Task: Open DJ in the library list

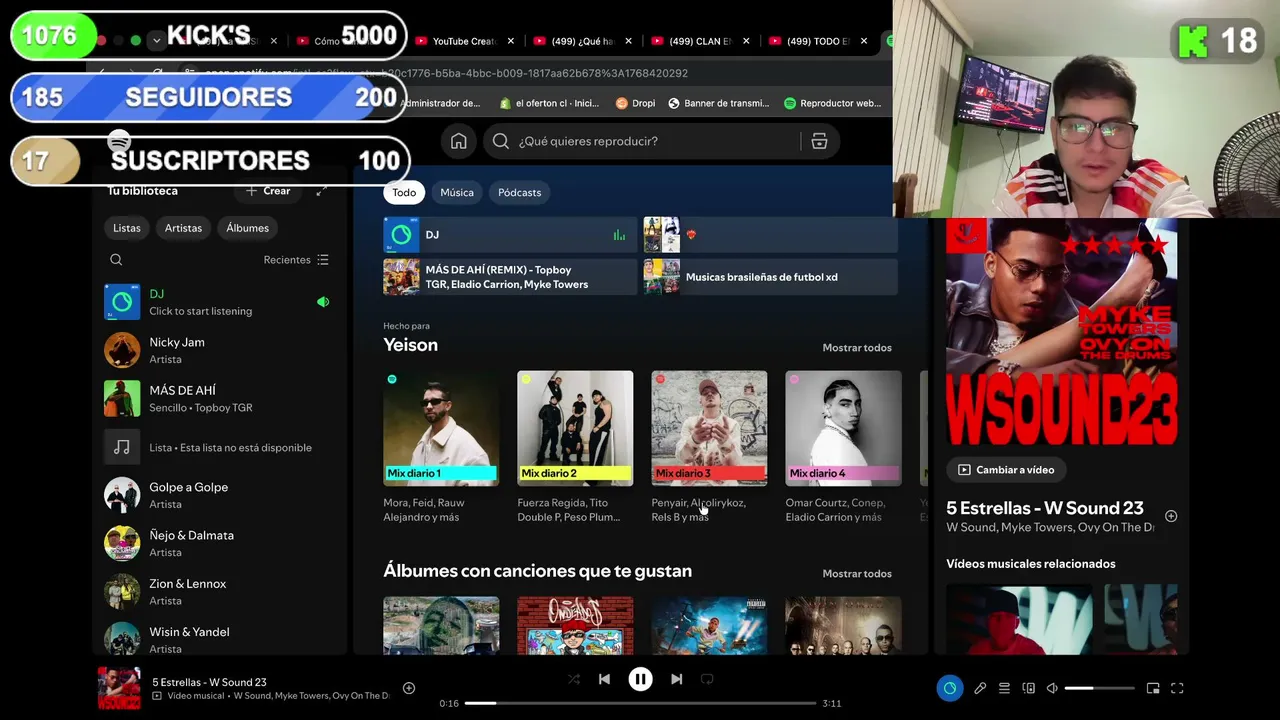Action: (x=219, y=302)
